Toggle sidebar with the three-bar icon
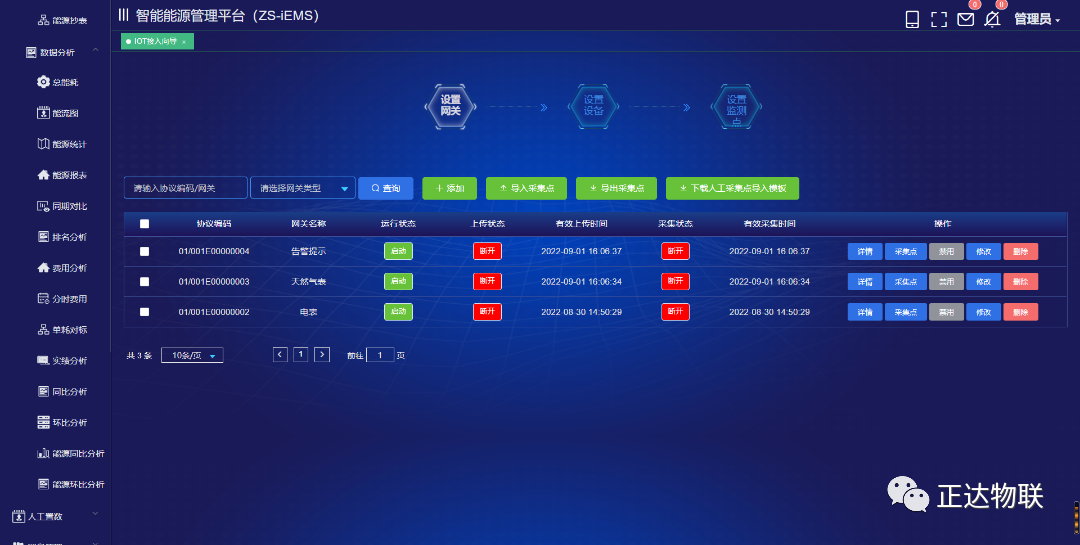 [123, 14]
